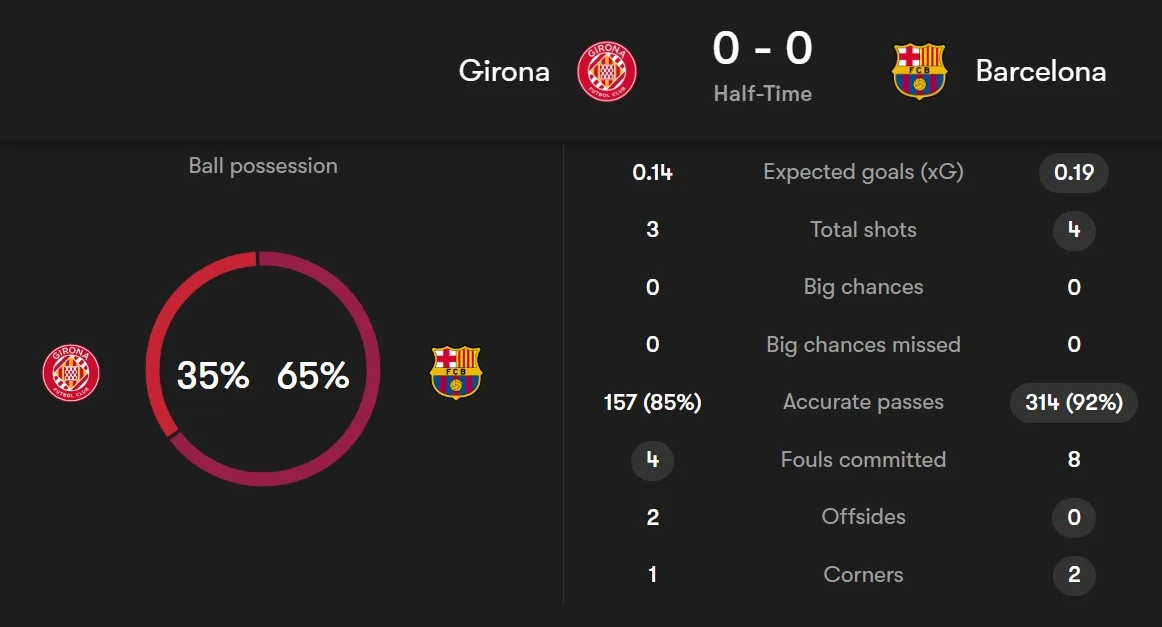Click Barcelona crest beside possession chart

click(x=455, y=373)
